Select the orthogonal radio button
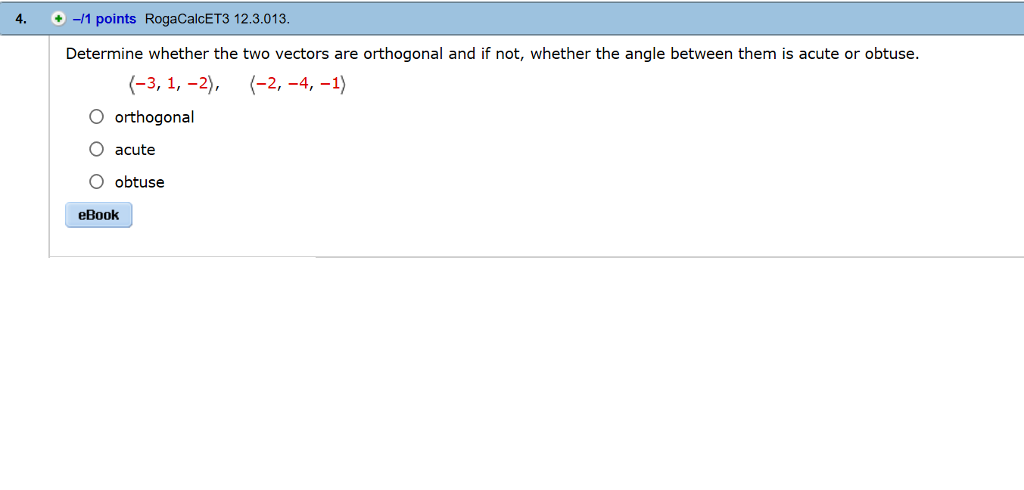The height and width of the screenshot is (490, 1024). pyautogui.click(x=96, y=117)
